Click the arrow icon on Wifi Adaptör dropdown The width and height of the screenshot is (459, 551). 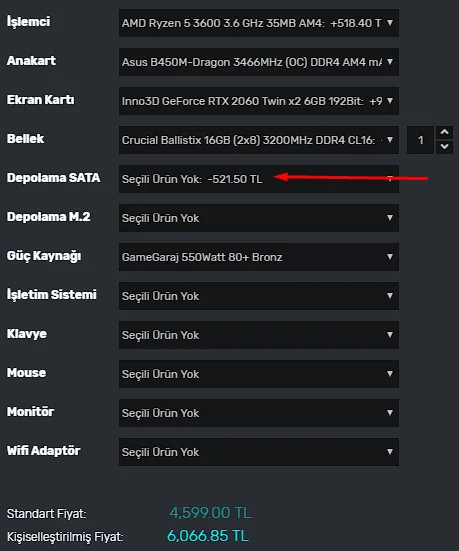click(x=390, y=452)
